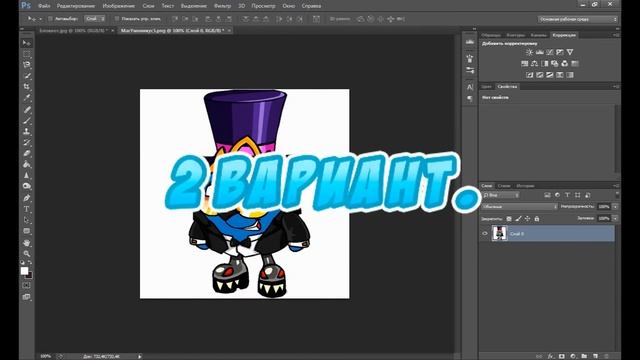Switch to the first document tab
Viewport: 640px width, 360px height.
(x=73, y=31)
